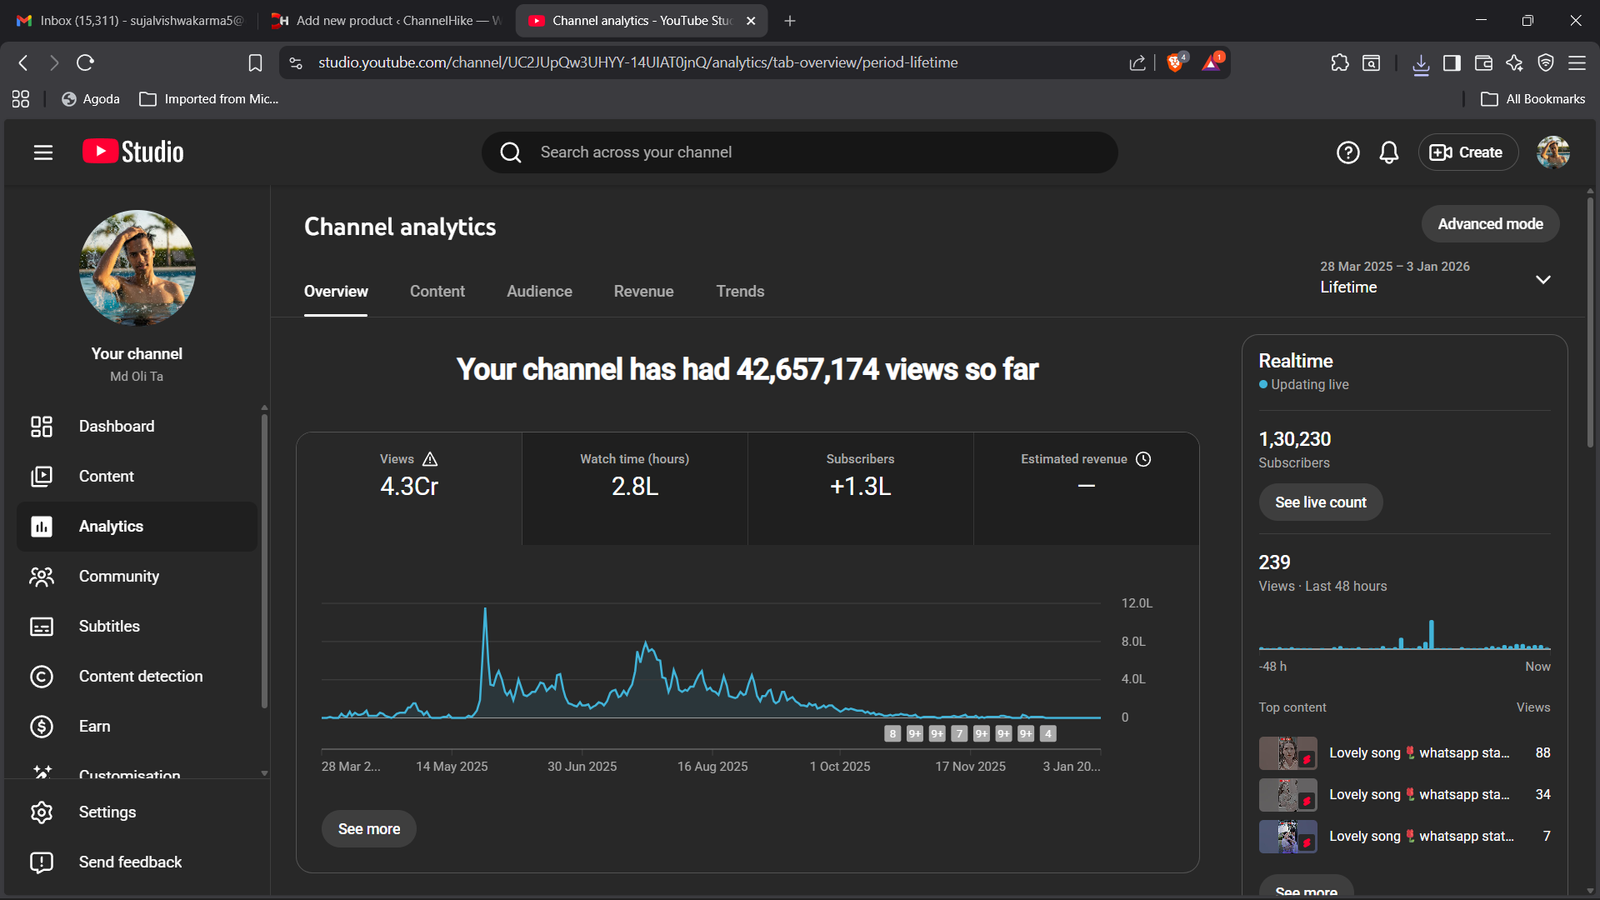Switch to the Revenue tab
Screen dimensions: 1600x900
[x=643, y=291]
